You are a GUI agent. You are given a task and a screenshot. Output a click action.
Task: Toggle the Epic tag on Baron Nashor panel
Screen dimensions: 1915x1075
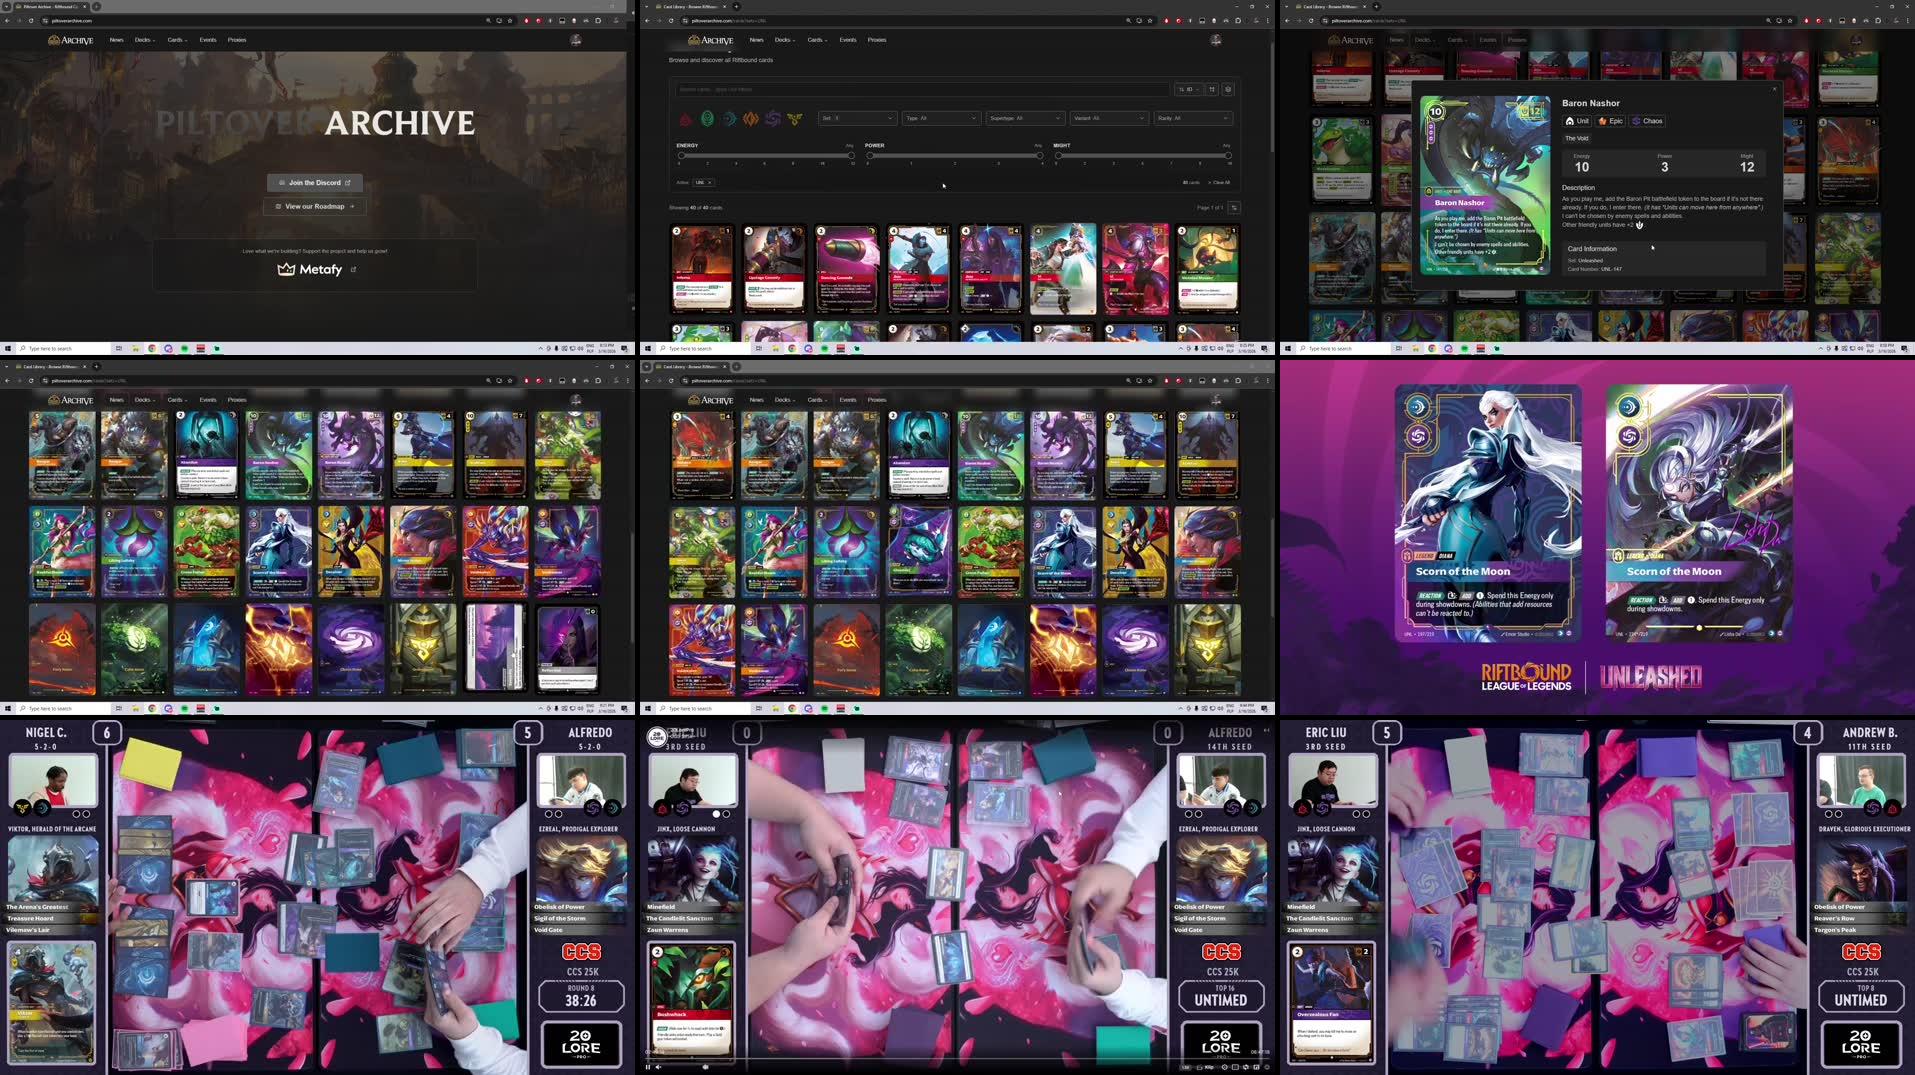(x=1610, y=121)
